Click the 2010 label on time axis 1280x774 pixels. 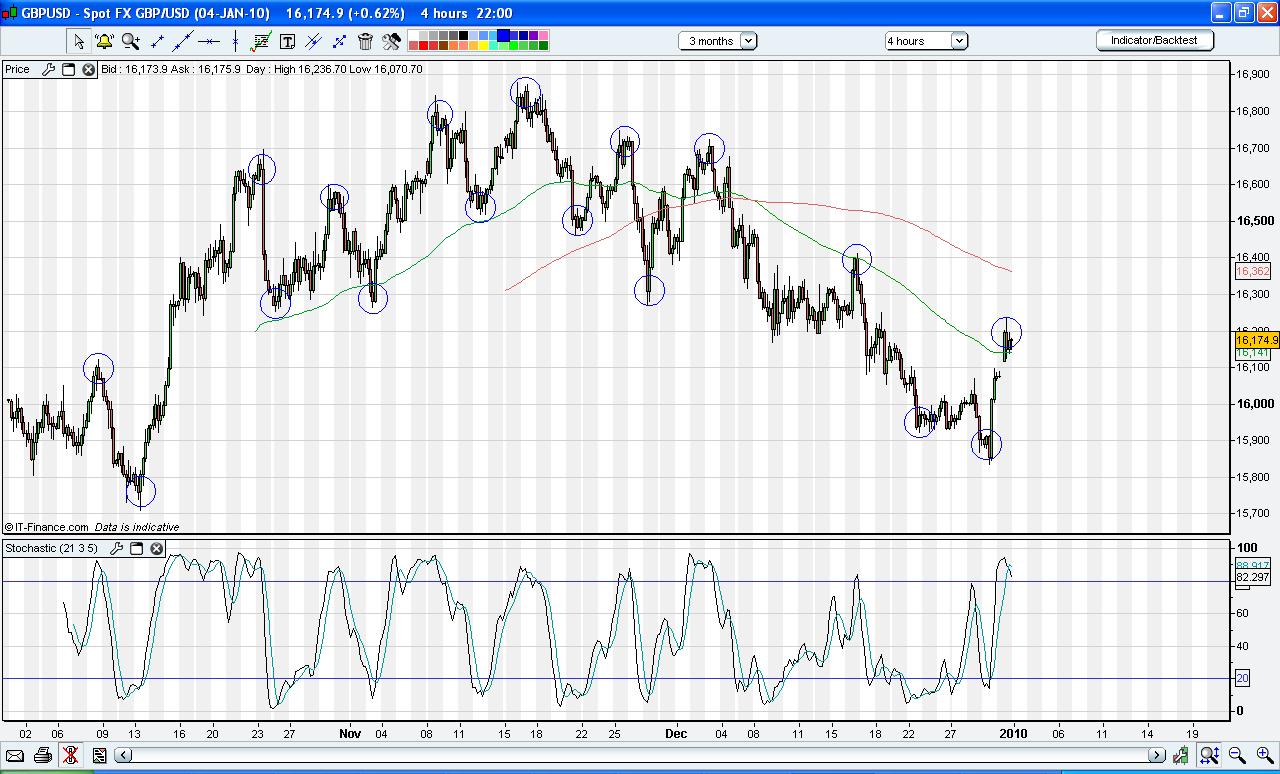click(x=1014, y=733)
